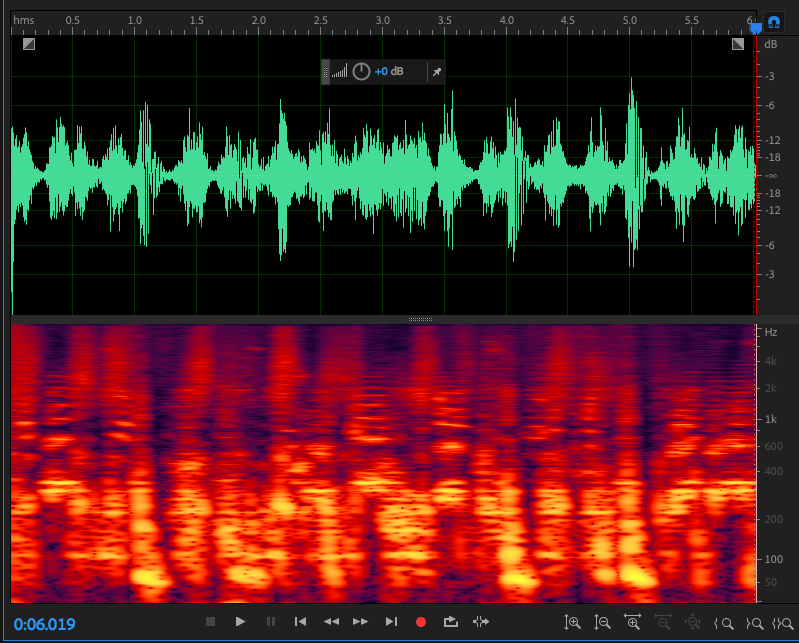Pin the volume HUD overlay
This screenshot has height=643, width=799.
(x=435, y=71)
